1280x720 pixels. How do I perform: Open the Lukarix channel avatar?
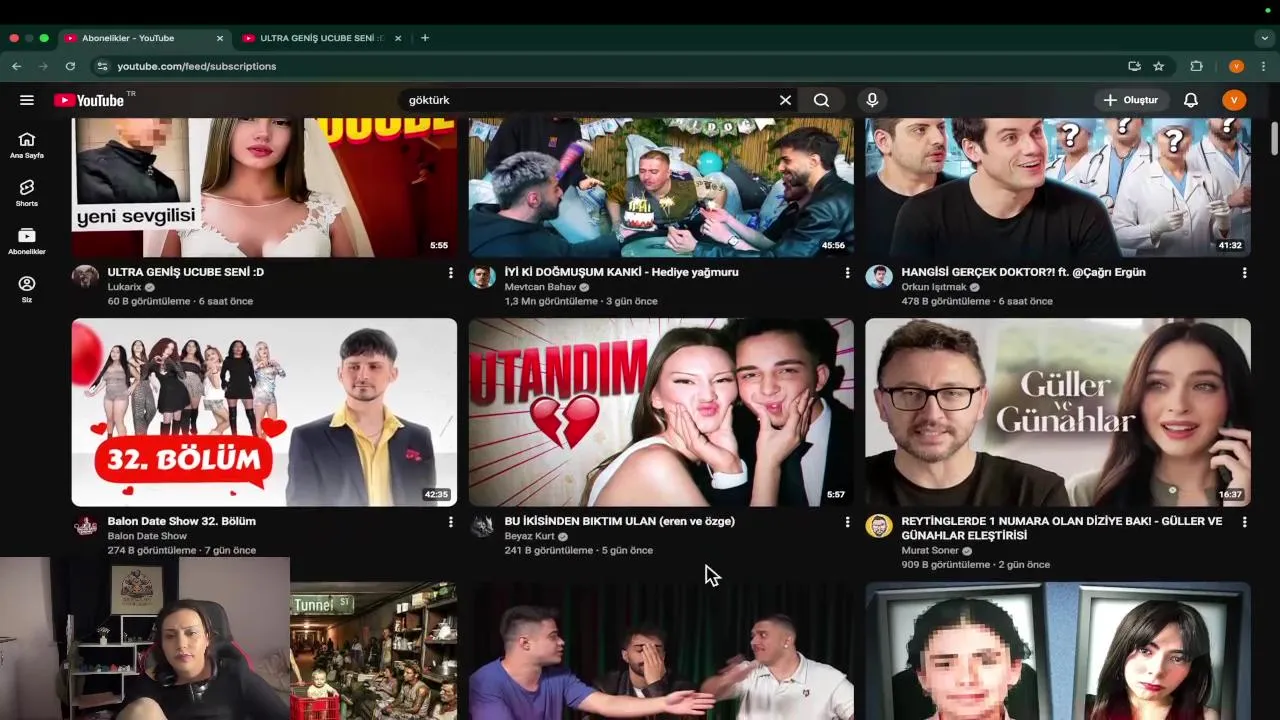click(85, 277)
